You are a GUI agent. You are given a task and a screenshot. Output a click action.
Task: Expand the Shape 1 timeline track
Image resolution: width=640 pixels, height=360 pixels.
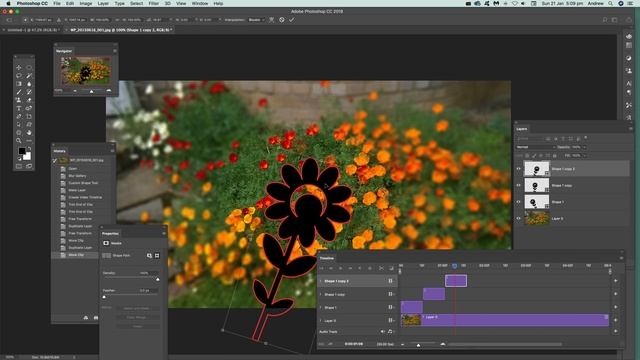pyautogui.click(x=321, y=307)
